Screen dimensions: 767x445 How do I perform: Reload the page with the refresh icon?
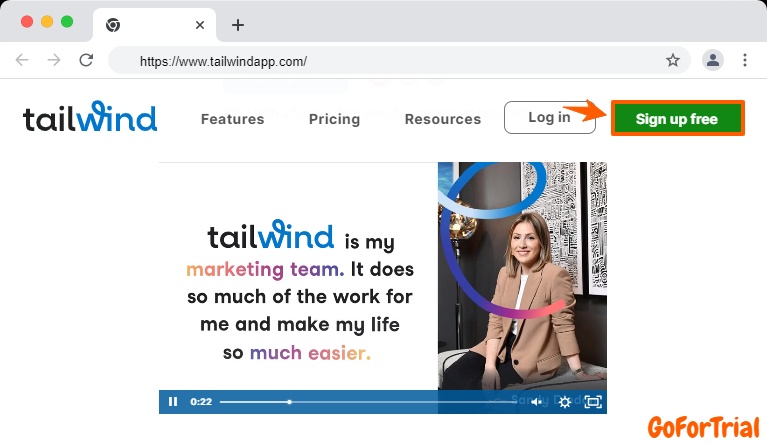coord(87,60)
